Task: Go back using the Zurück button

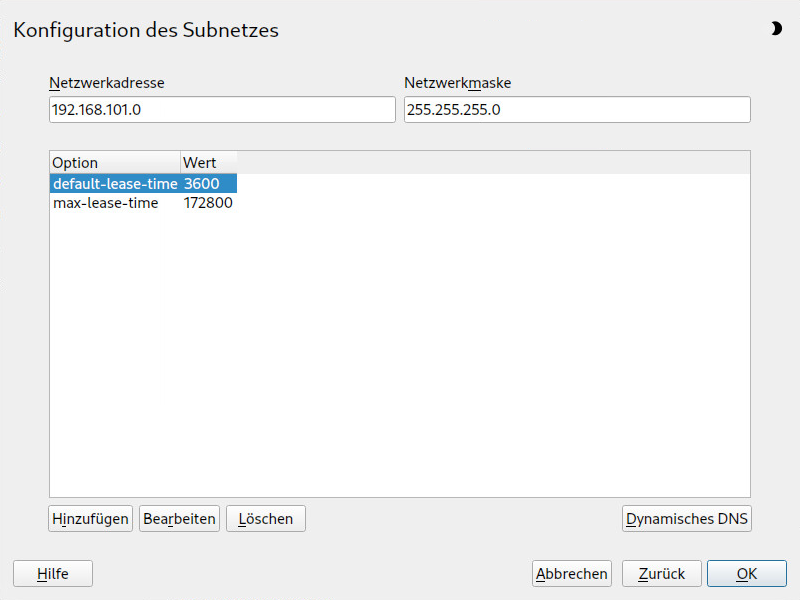Action: coord(661,574)
